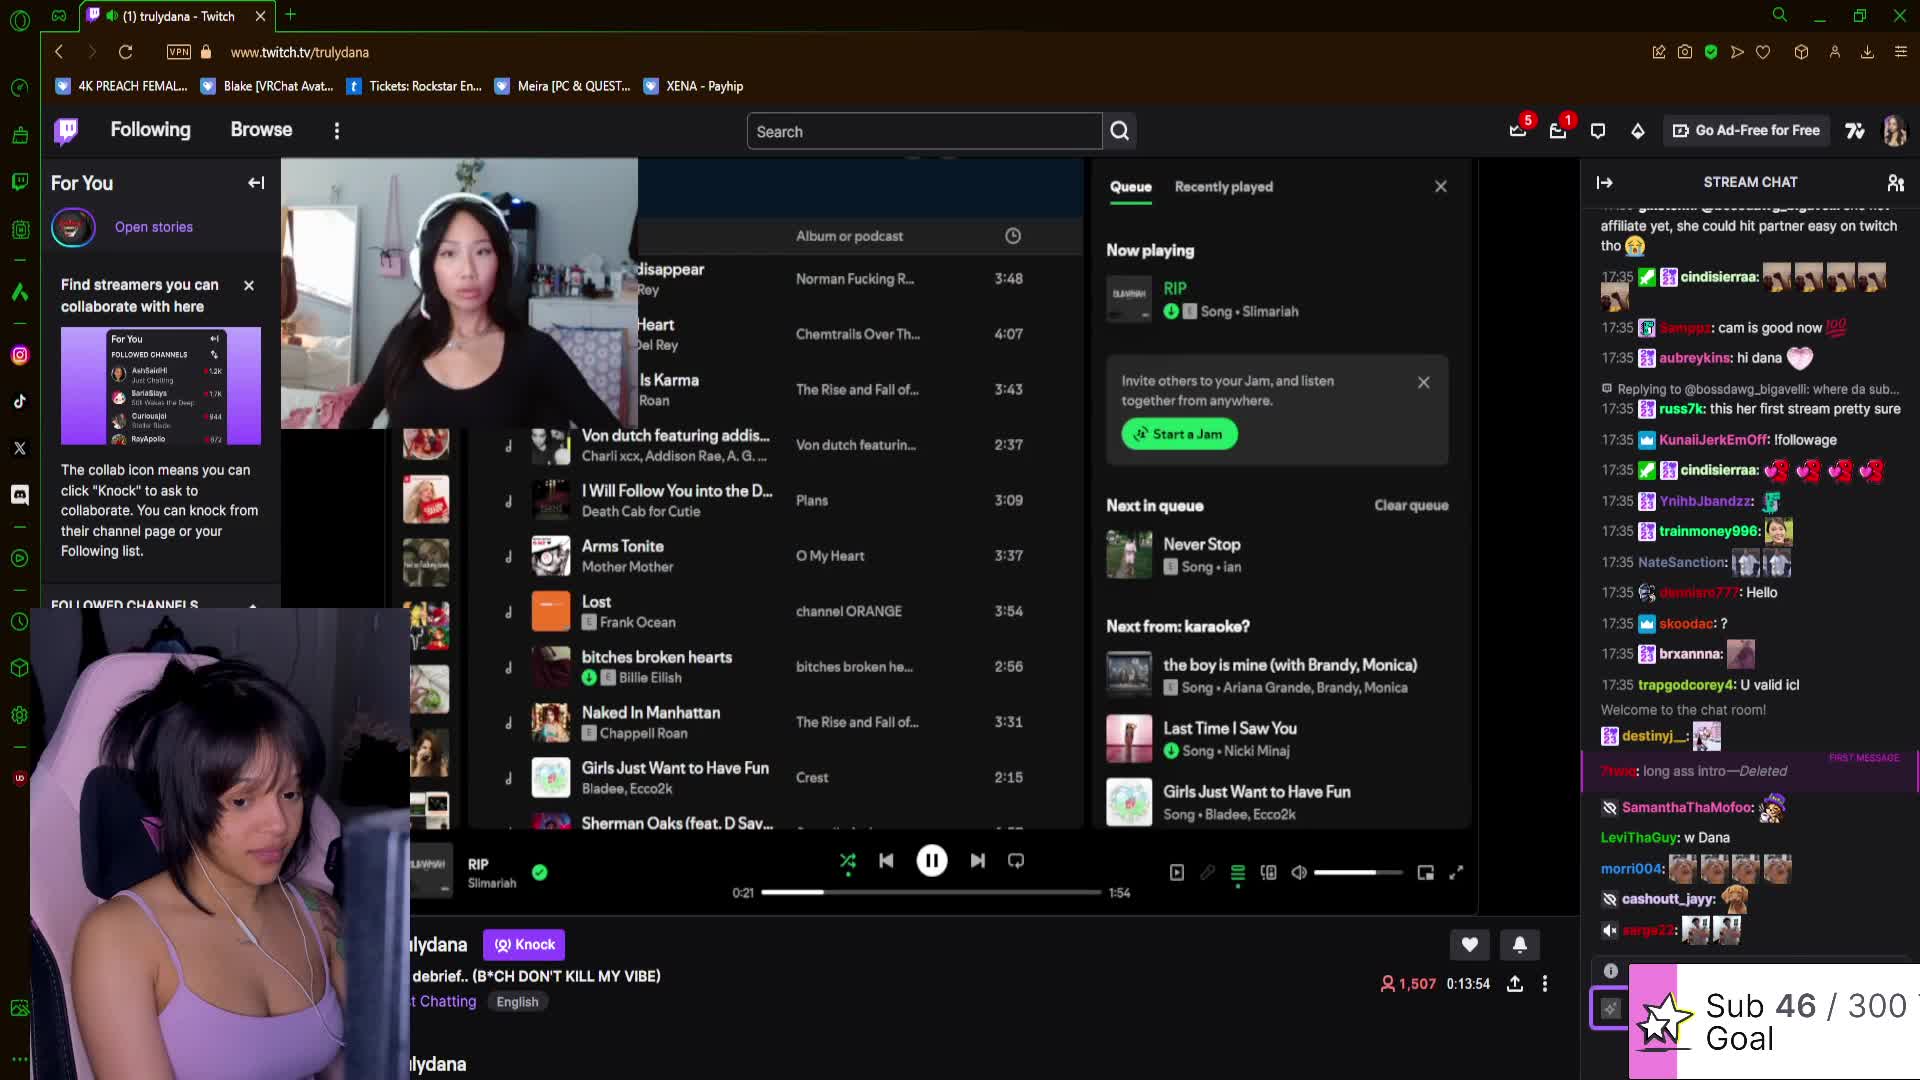Image resolution: width=1920 pixels, height=1080 pixels.
Task: Open stream three-dot options menu
Action: click(x=1545, y=984)
